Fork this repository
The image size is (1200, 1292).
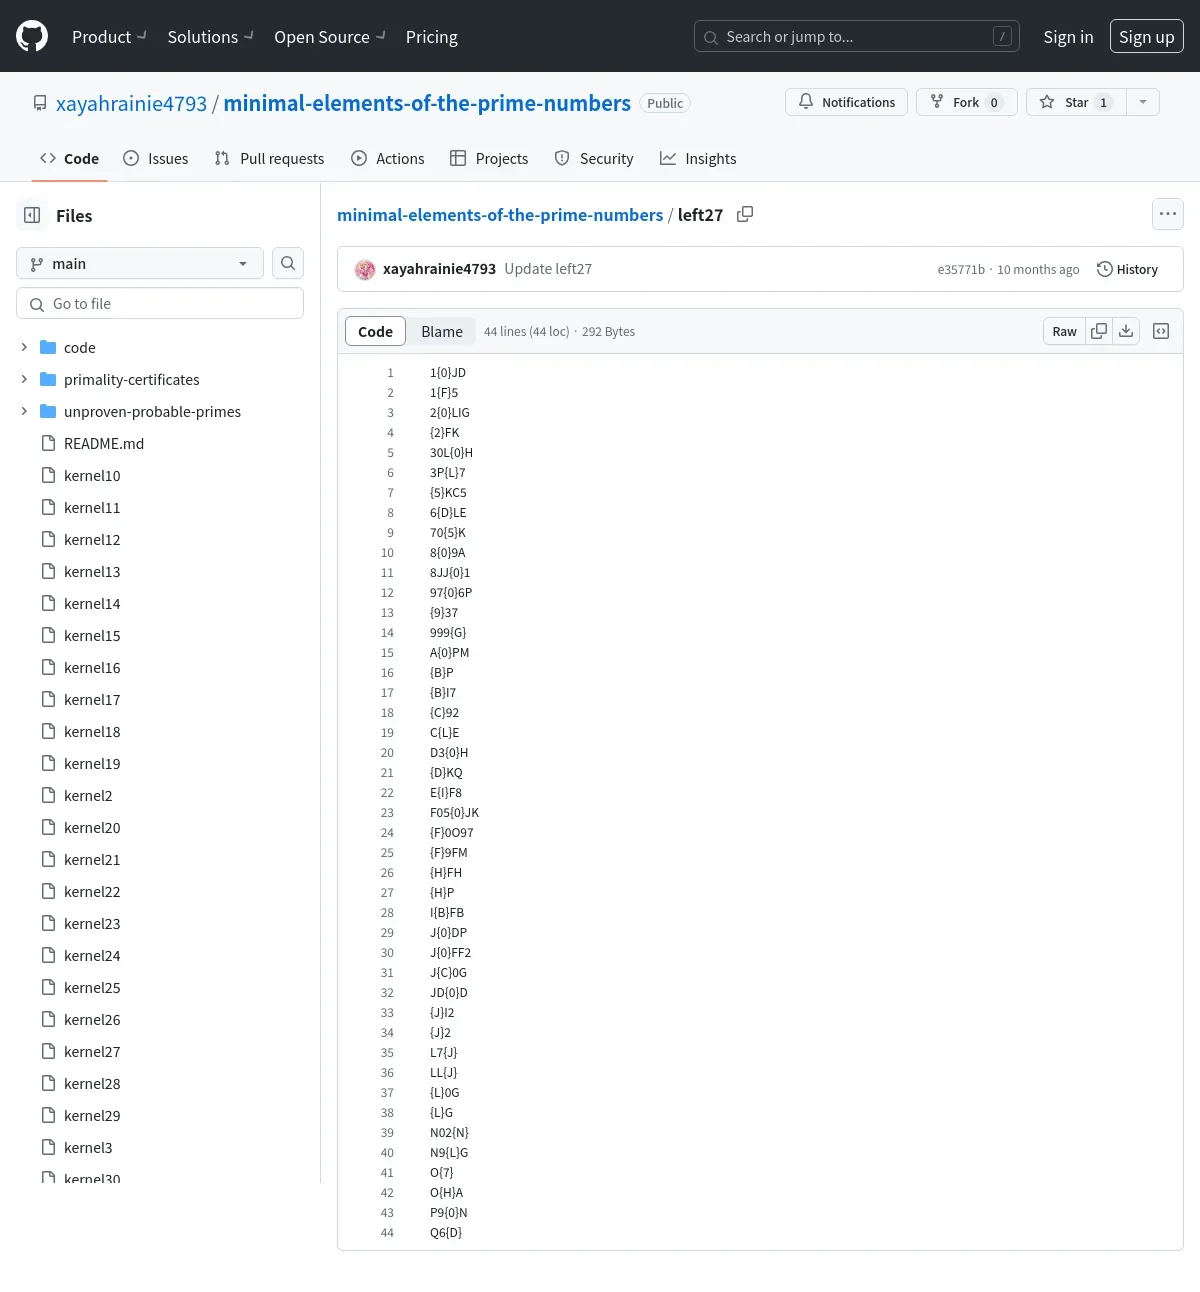click(966, 102)
